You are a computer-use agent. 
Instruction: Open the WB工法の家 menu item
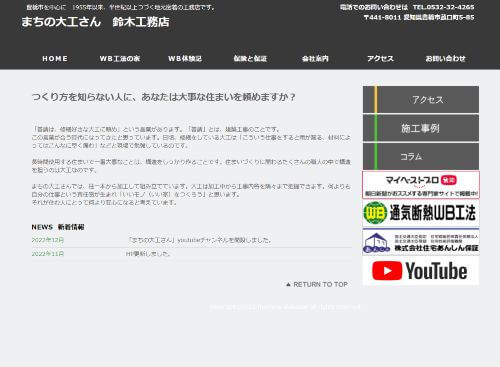pyautogui.click(x=120, y=59)
